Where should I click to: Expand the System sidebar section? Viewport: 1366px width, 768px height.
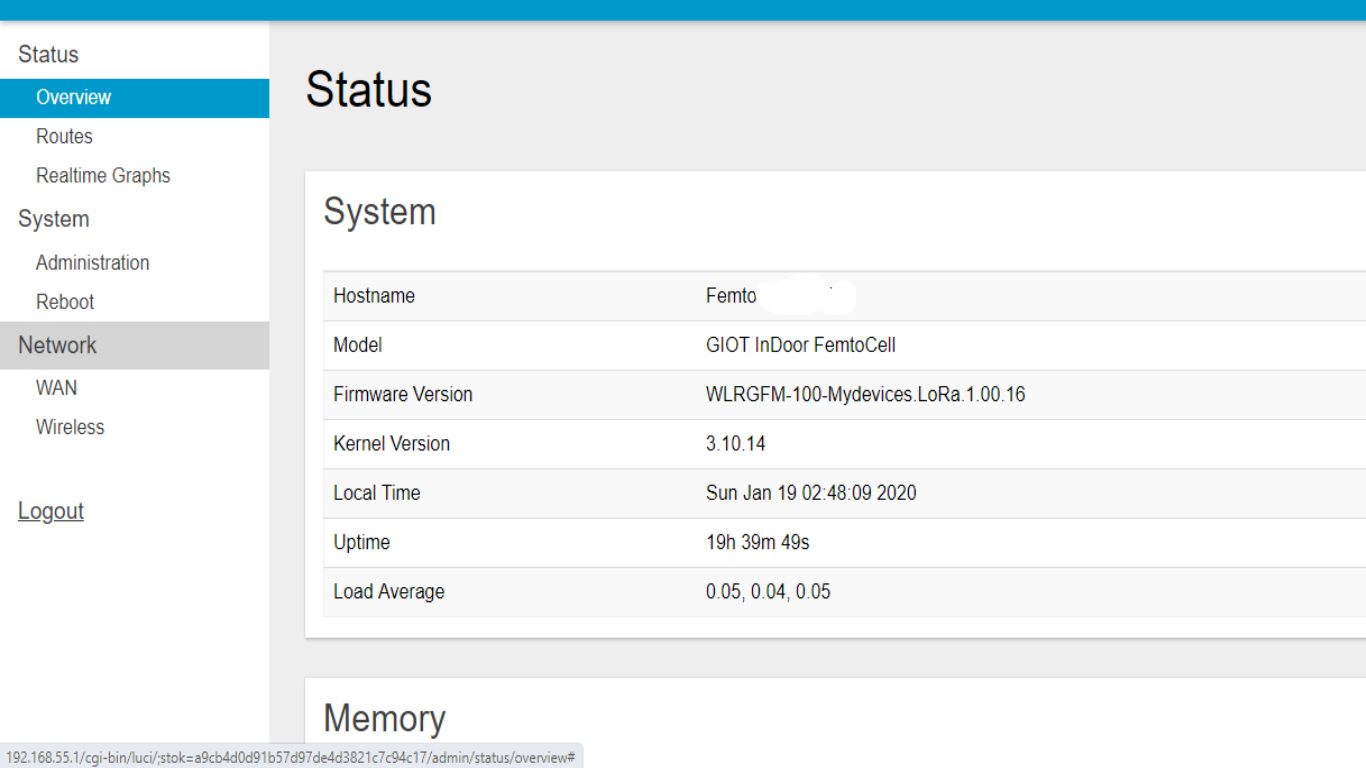pyautogui.click(x=53, y=219)
